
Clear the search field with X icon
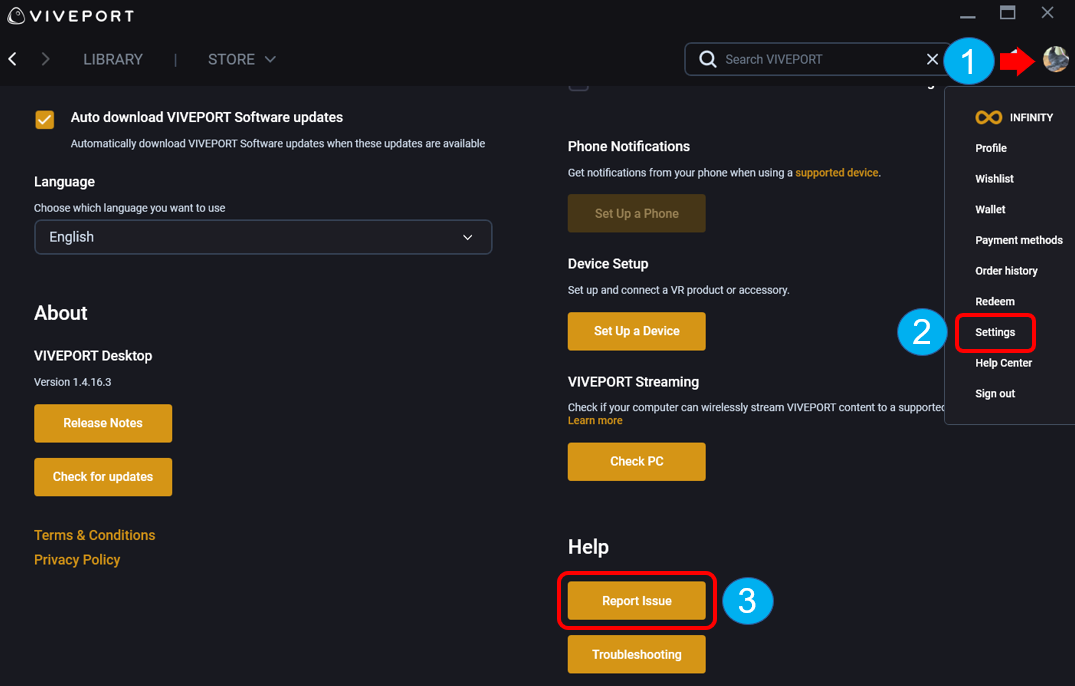coord(932,60)
